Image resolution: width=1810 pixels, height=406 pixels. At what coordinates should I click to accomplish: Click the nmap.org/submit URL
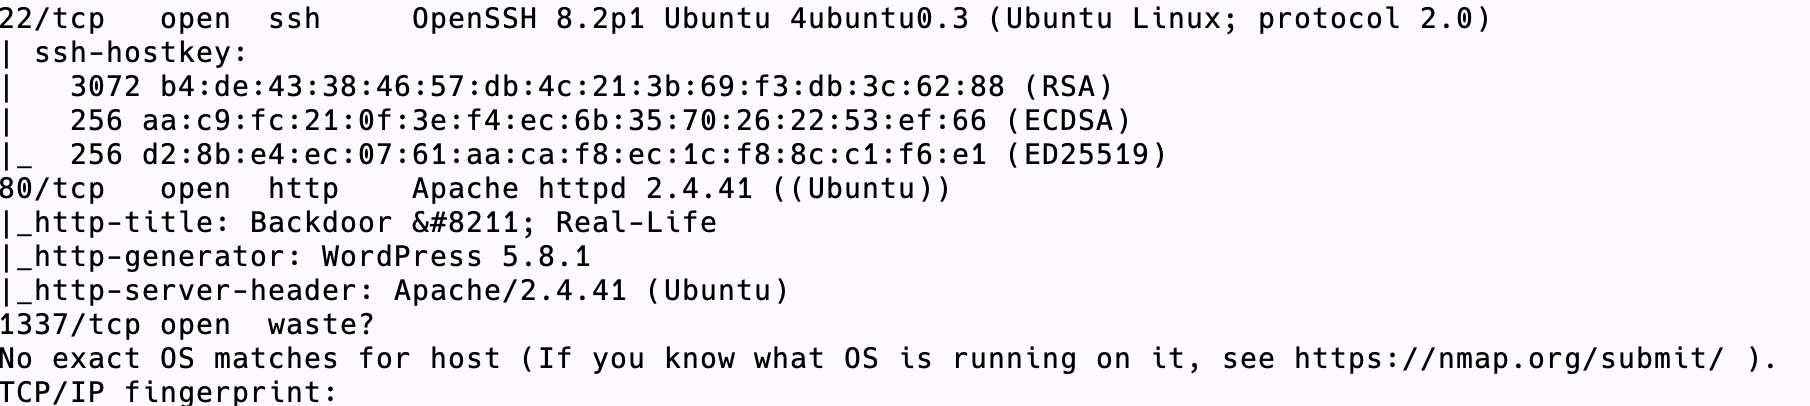point(1509,358)
